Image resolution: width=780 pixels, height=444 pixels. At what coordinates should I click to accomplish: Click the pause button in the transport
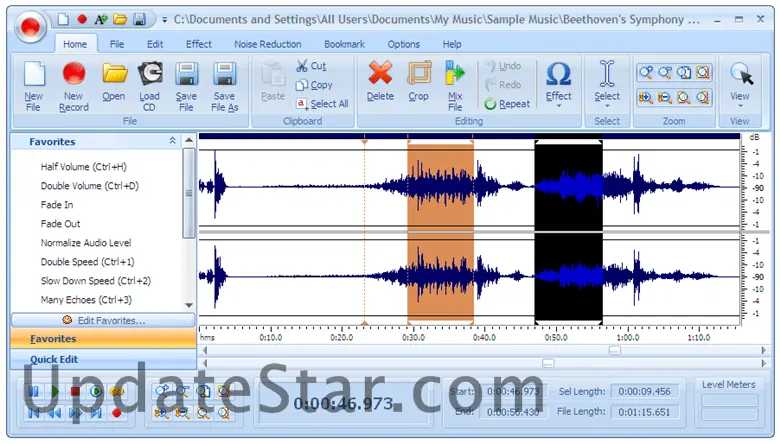[x=34, y=391]
